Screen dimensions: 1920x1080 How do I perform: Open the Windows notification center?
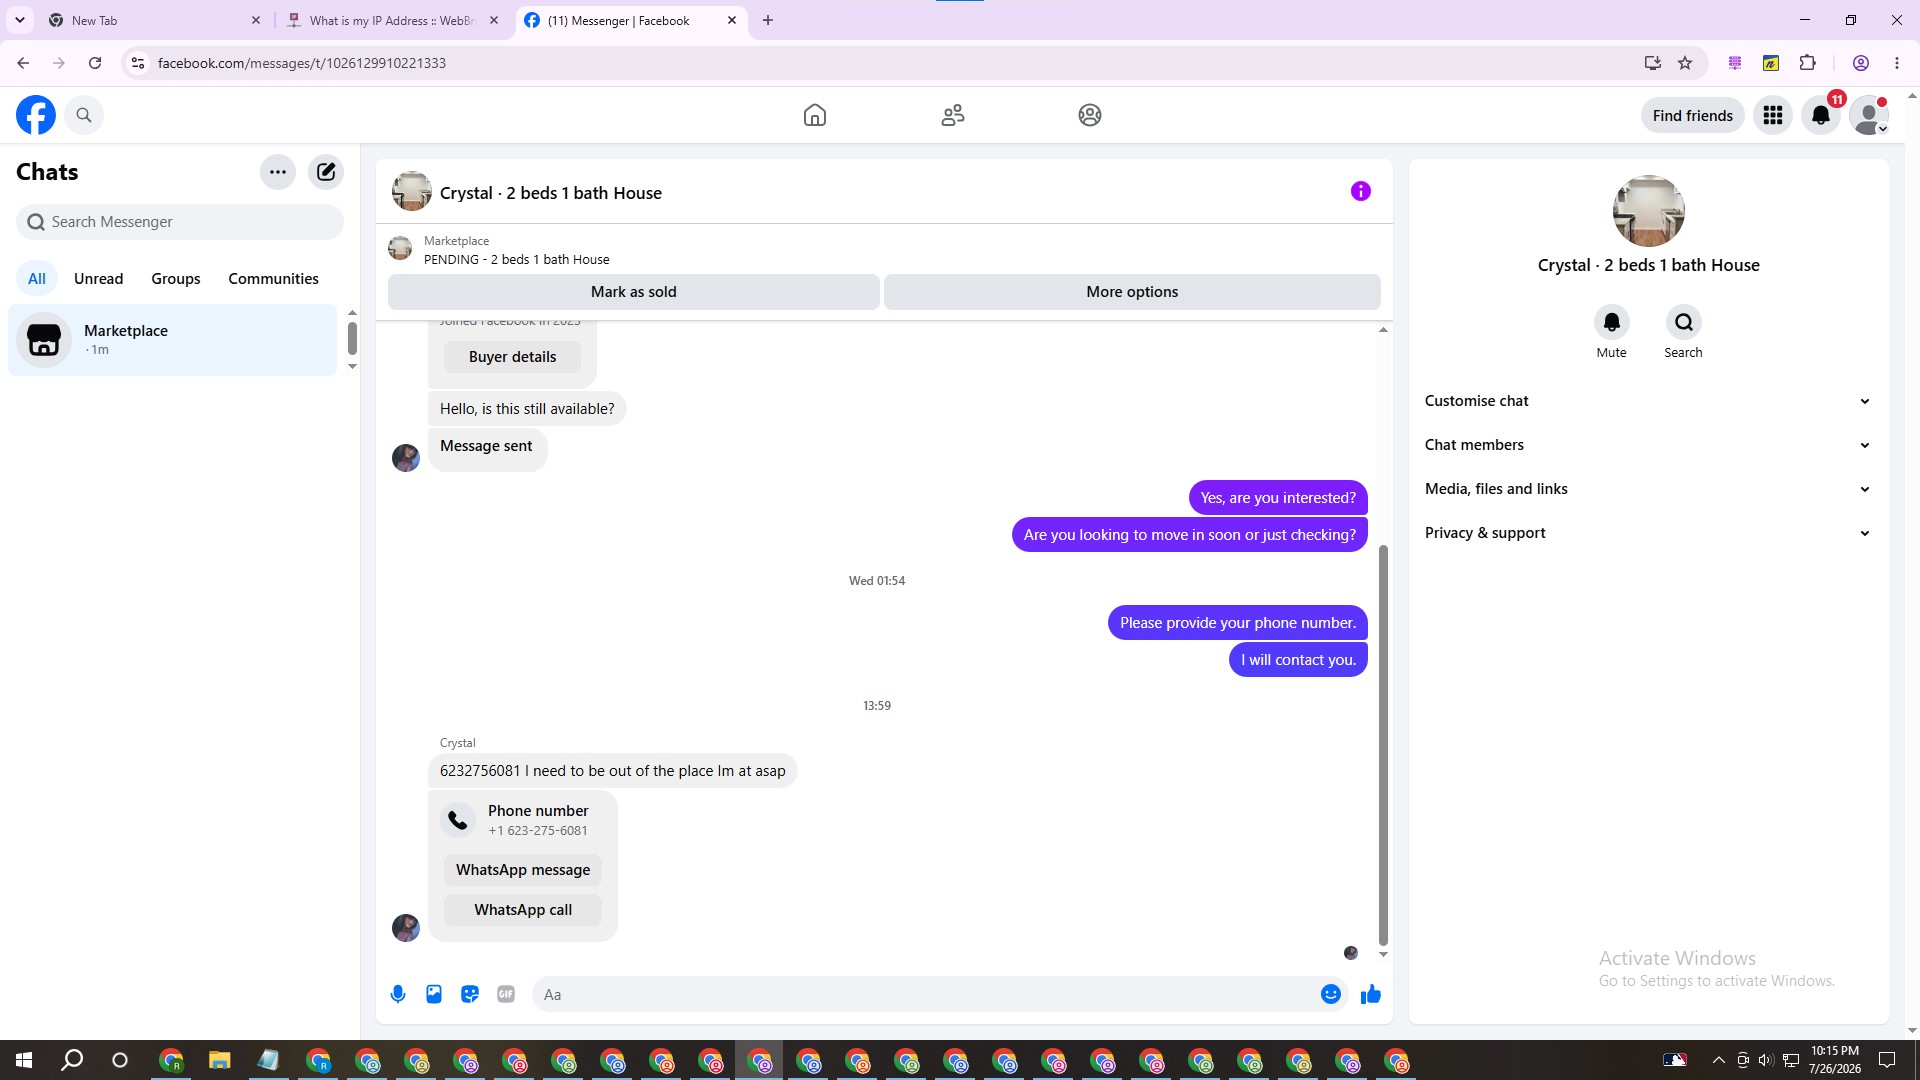pyautogui.click(x=1887, y=1060)
